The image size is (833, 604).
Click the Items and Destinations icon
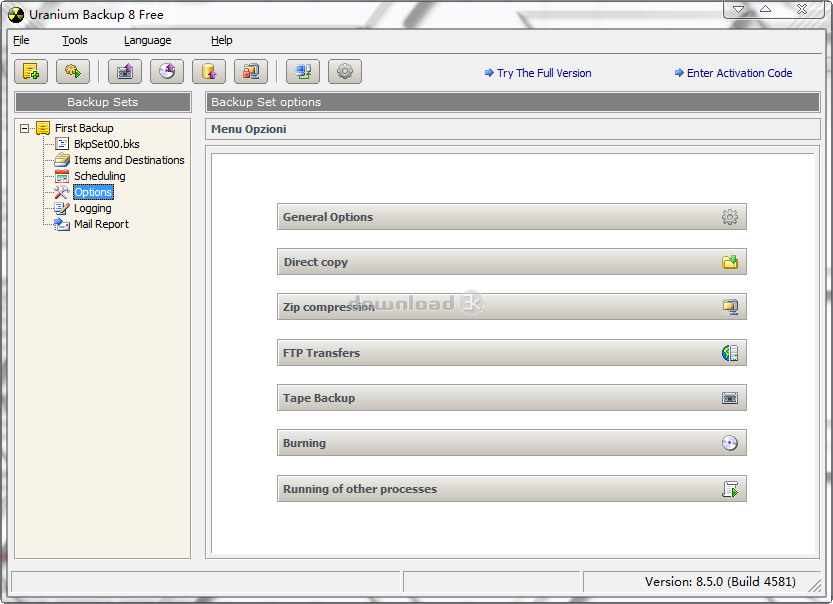point(62,160)
